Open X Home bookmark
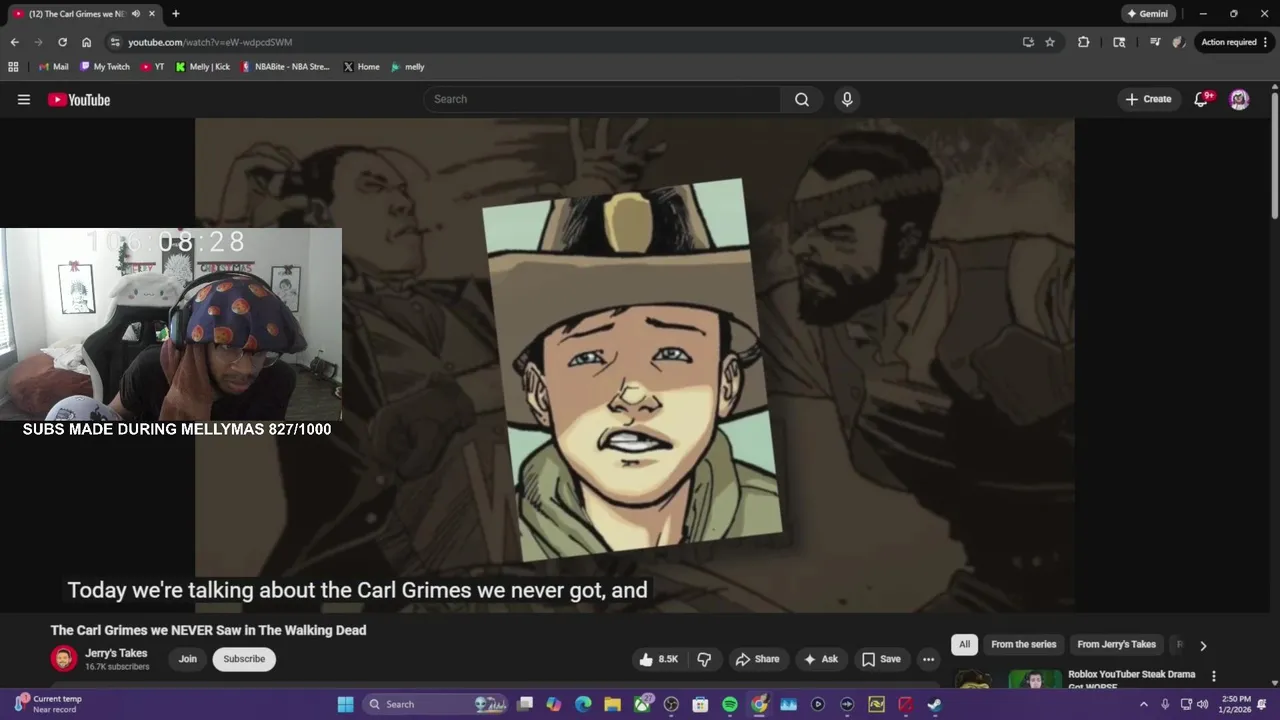Screen dimensions: 1280x720 pyautogui.click(x=361, y=67)
